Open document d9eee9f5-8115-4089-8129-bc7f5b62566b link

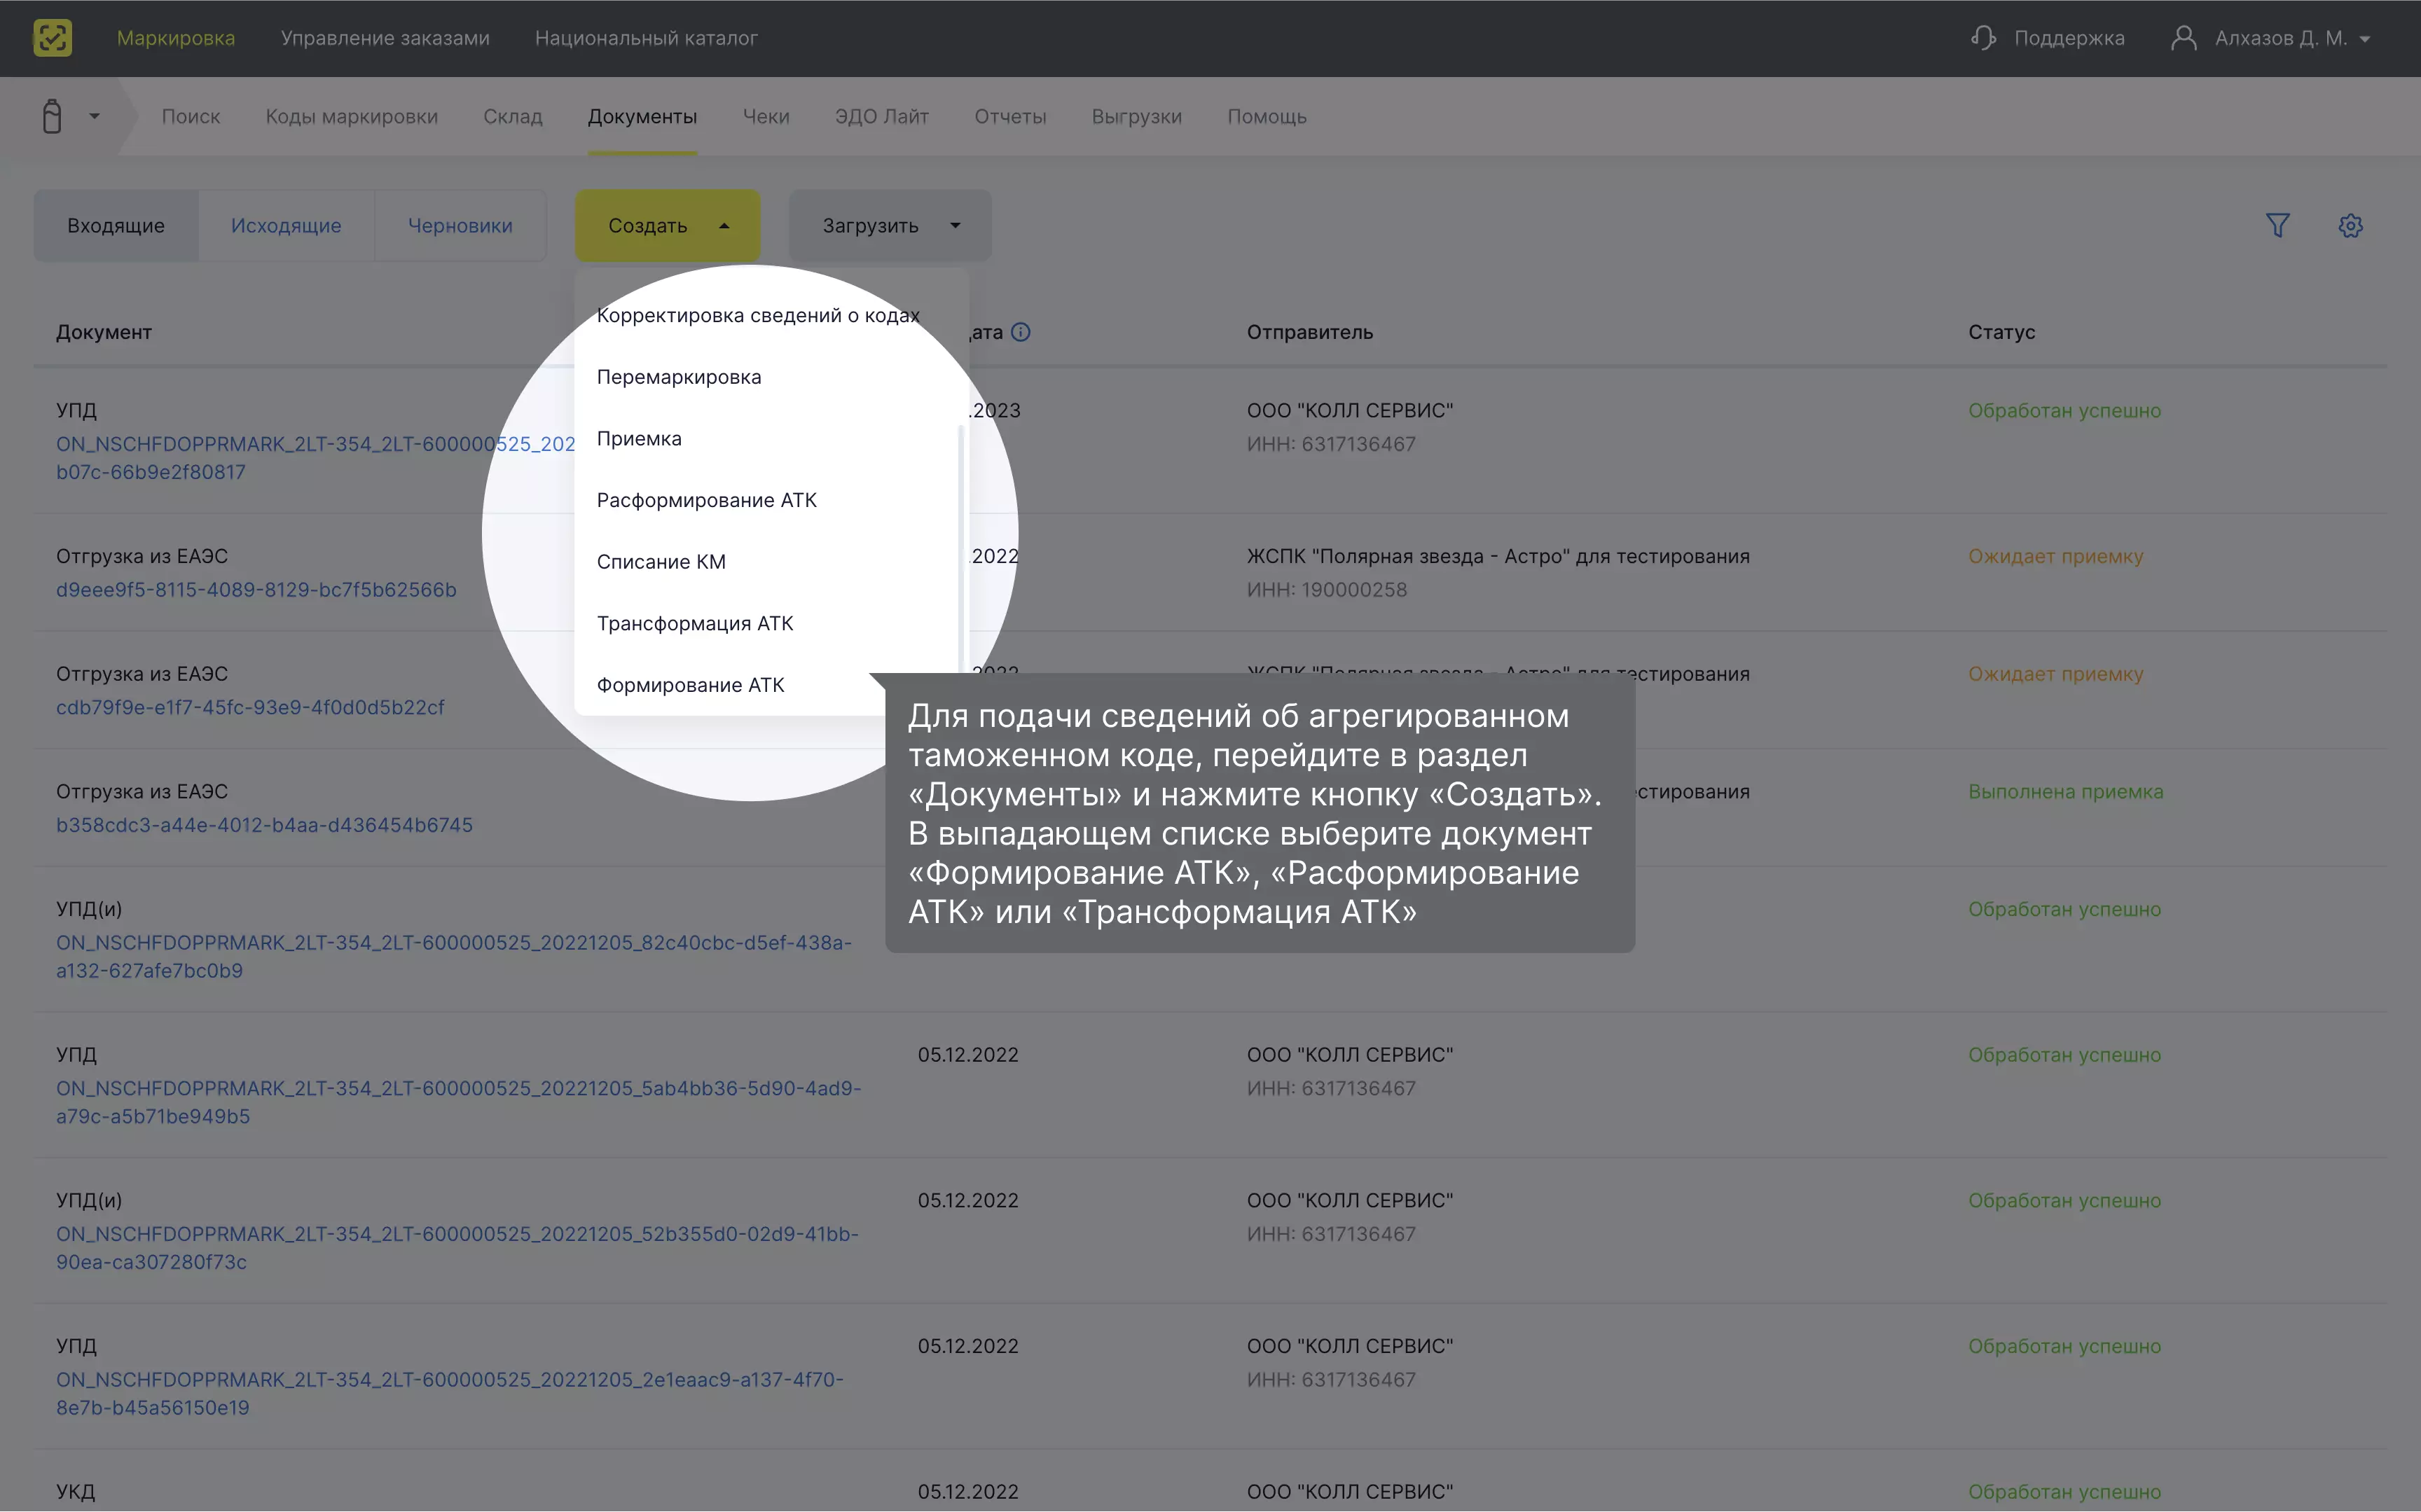tap(256, 590)
